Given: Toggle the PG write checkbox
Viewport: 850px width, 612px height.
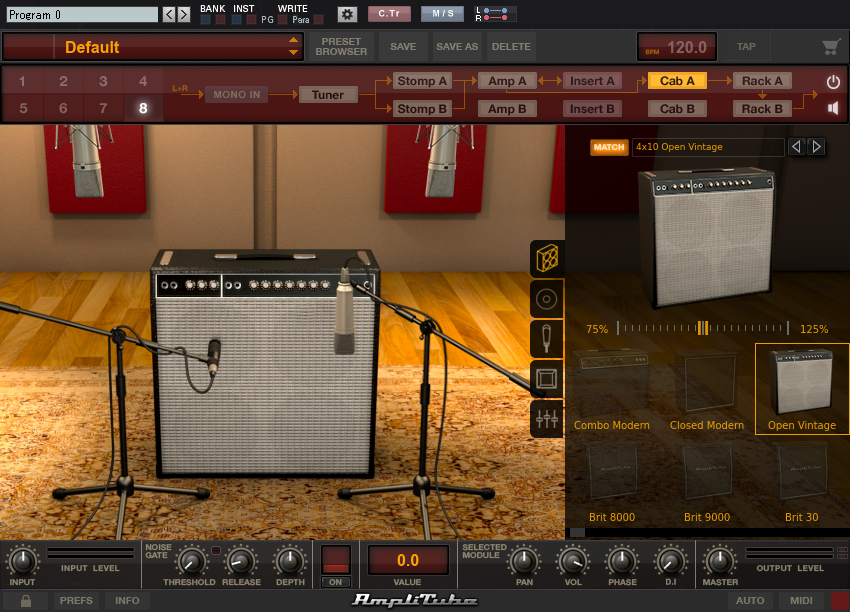Looking at the screenshot, I should [x=282, y=20].
